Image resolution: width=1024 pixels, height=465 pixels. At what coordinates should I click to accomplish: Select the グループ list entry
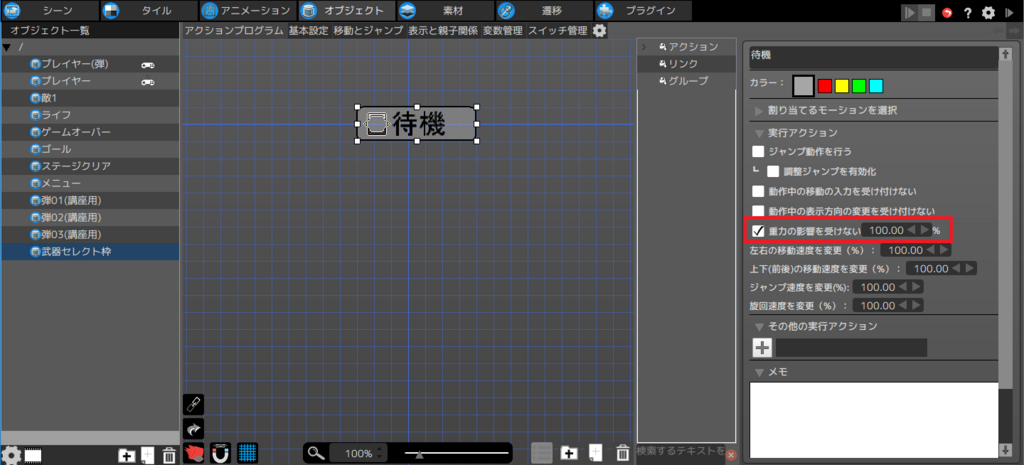tap(687, 81)
